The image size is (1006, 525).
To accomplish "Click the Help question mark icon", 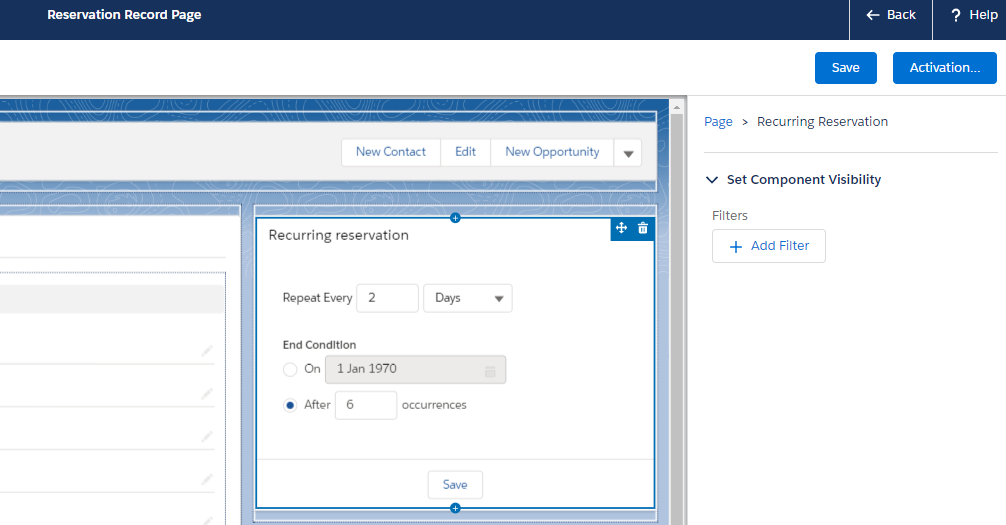I will 956,15.
